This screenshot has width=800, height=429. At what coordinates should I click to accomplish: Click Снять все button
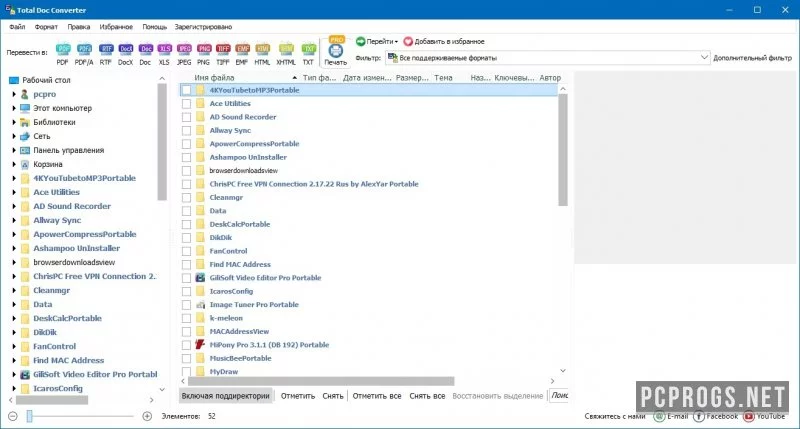click(427, 396)
